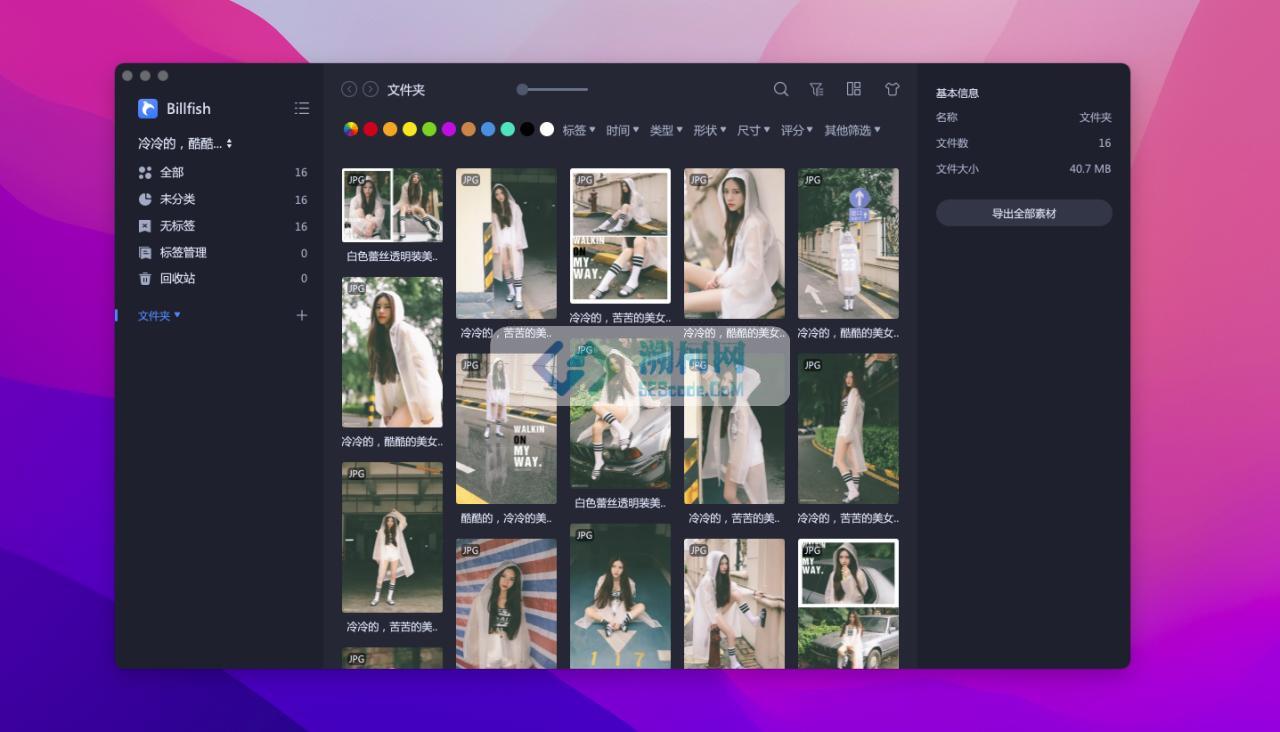Filter by the black color swatch

pyautogui.click(x=527, y=129)
